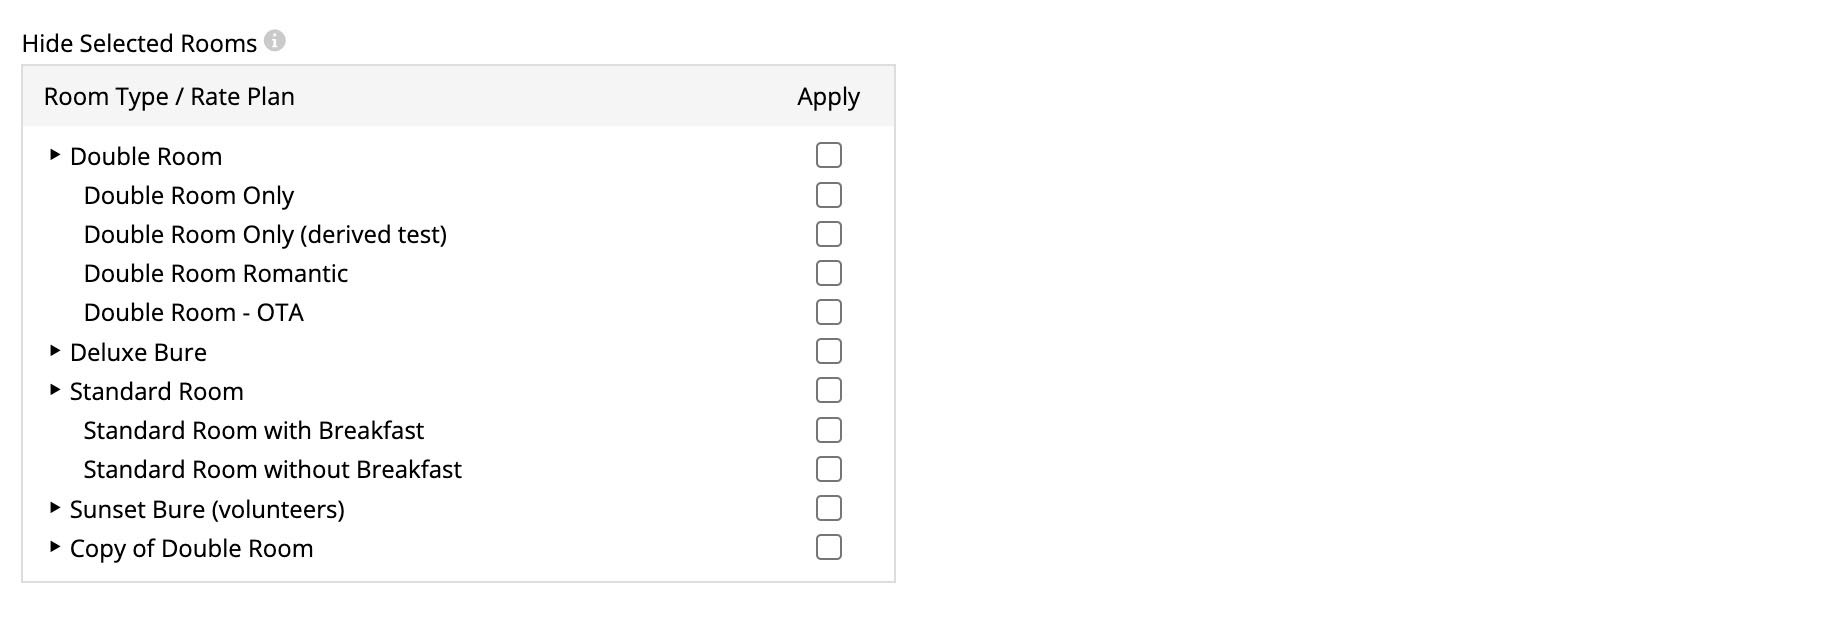The height and width of the screenshot is (618, 1838).
Task: Click the Apply column header
Action: [827, 97]
